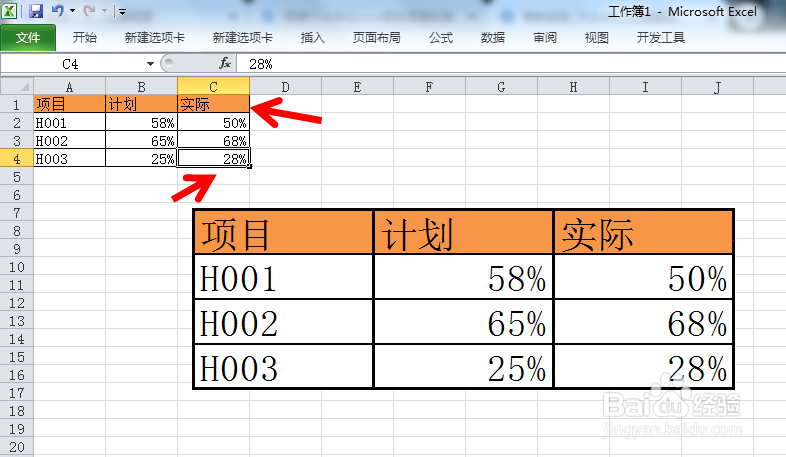Image resolution: width=786 pixels, height=457 pixels.
Task: Select column E header
Action: tap(357, 87)
